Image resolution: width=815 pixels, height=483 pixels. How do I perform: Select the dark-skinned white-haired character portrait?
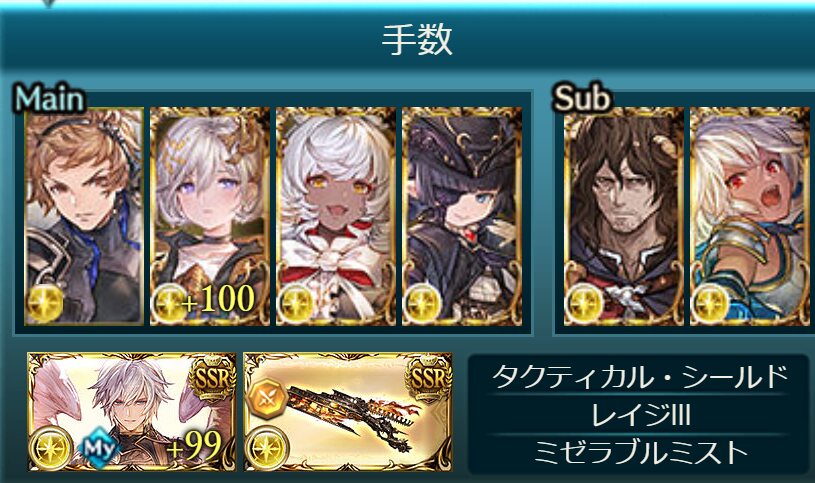click(x=336, y=216)
